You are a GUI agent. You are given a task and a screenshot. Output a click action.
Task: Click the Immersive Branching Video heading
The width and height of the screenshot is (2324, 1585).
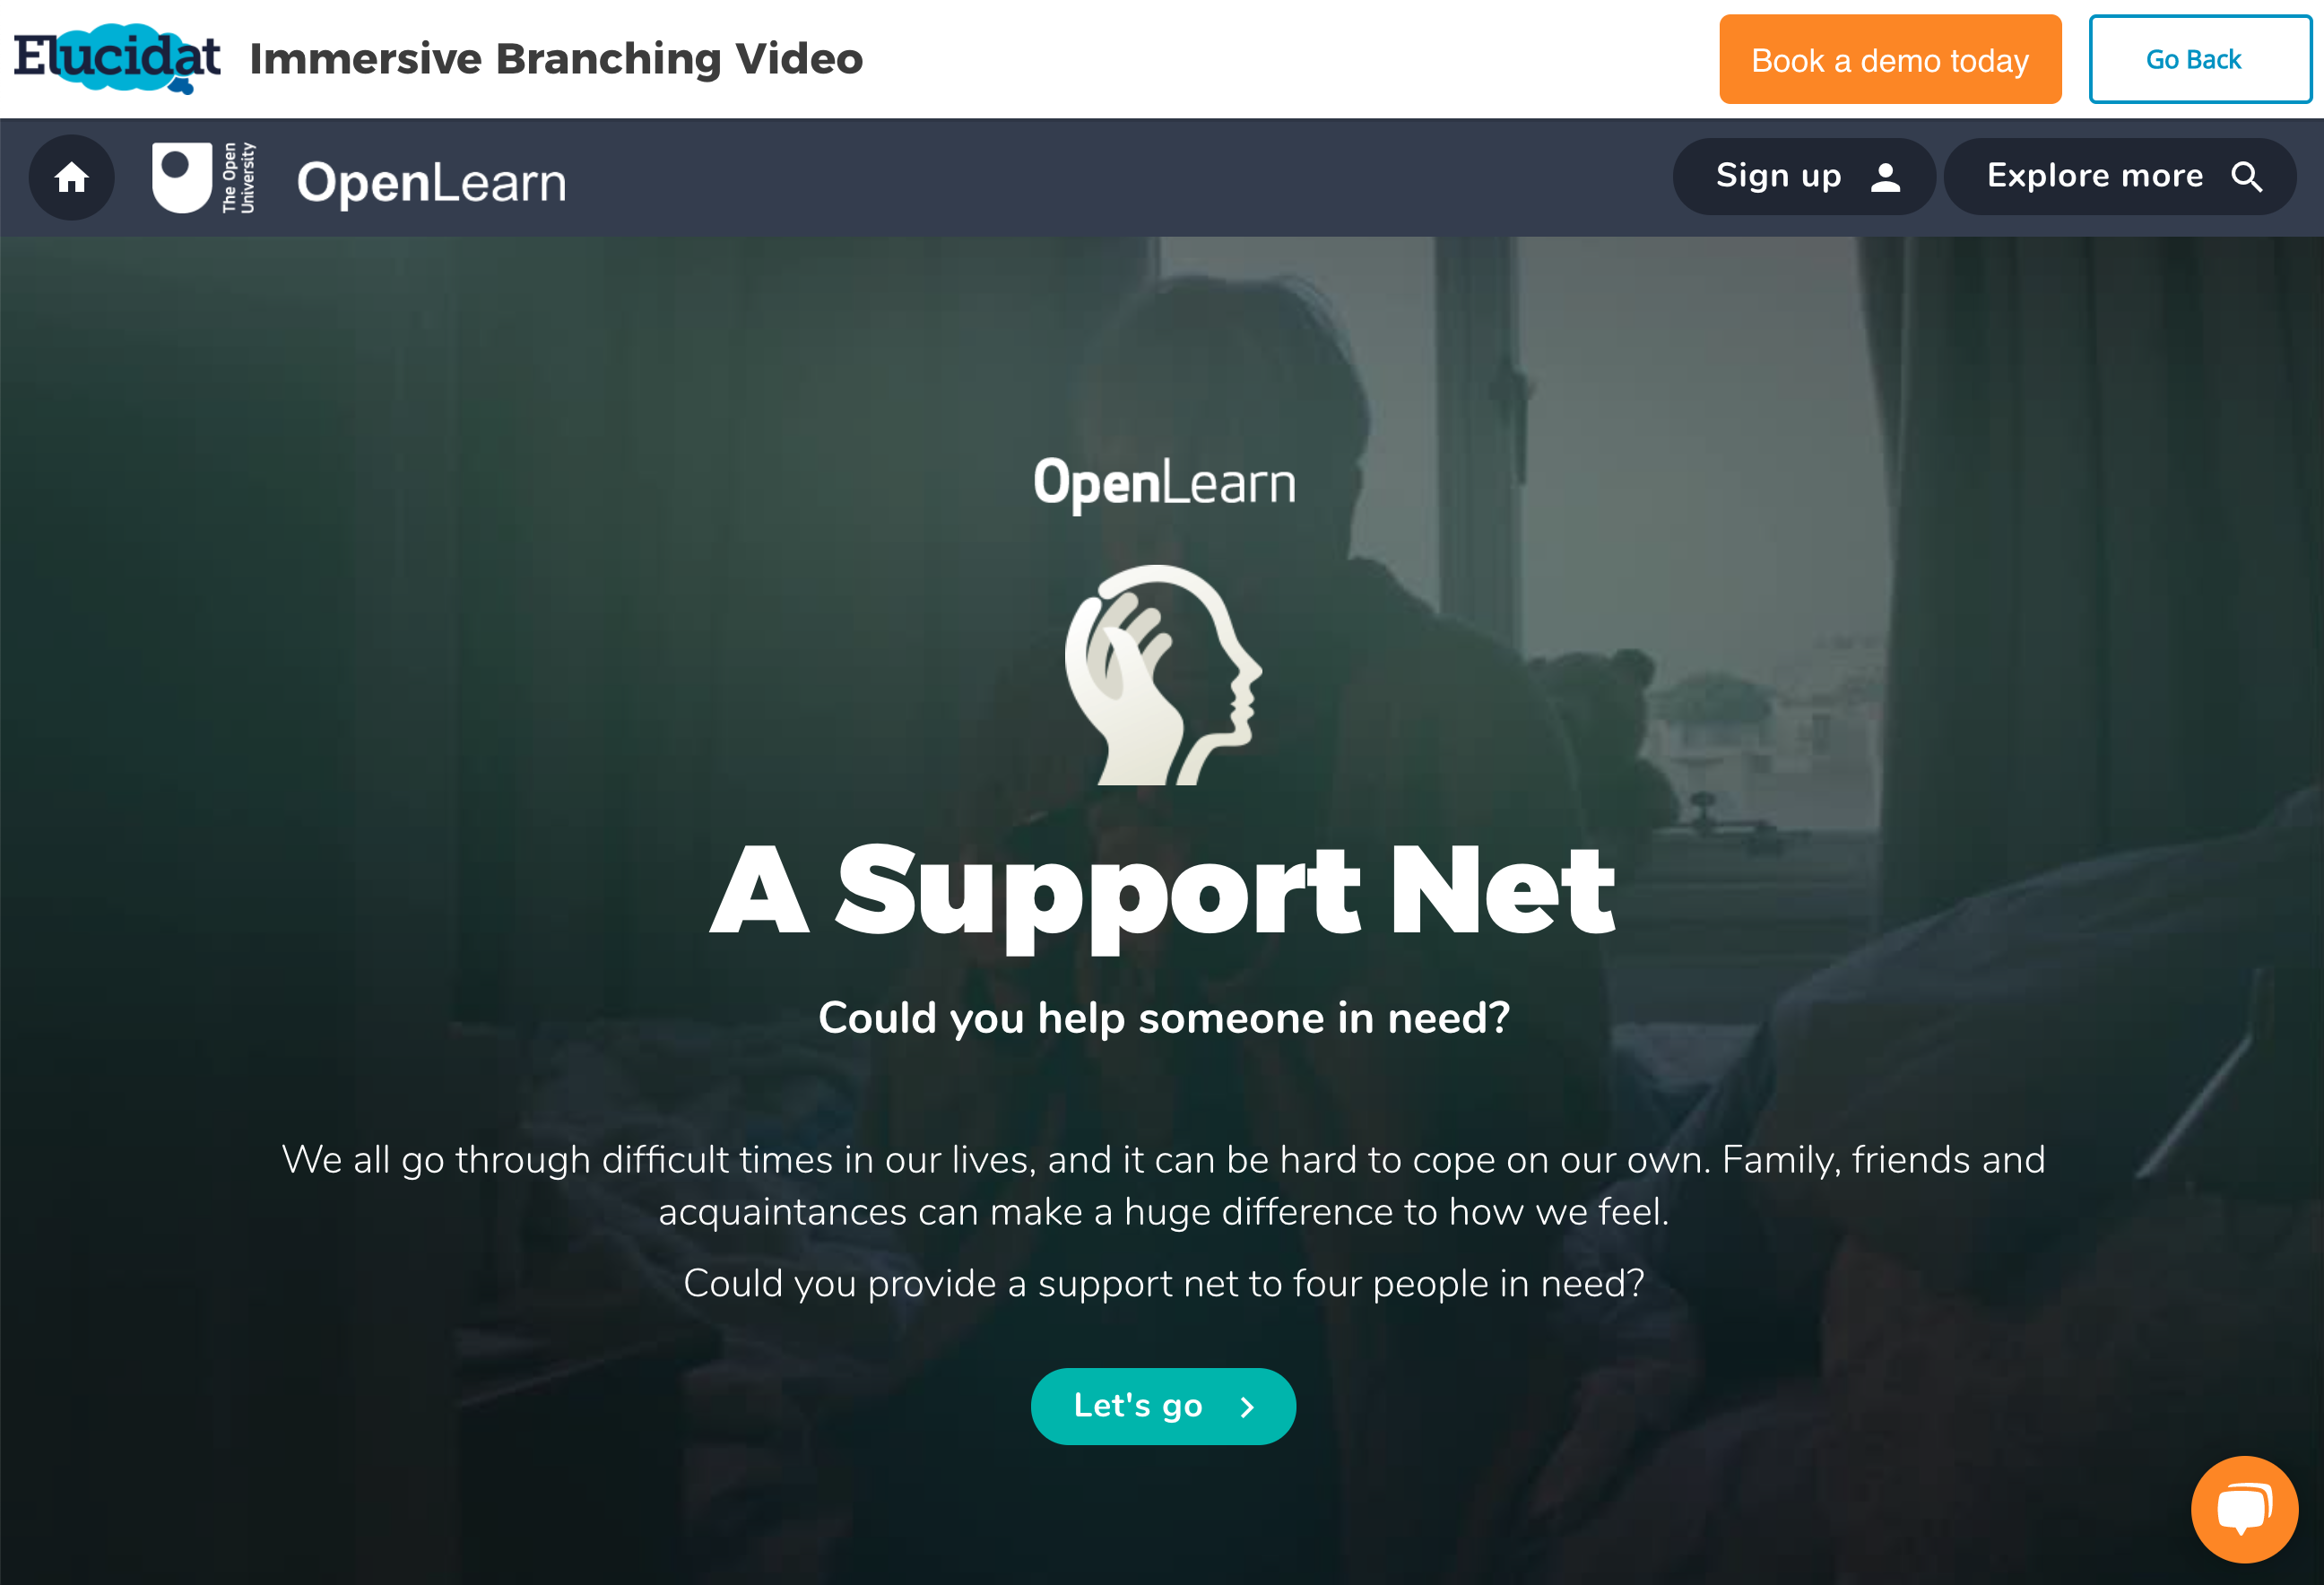click(x=556, y=59)
